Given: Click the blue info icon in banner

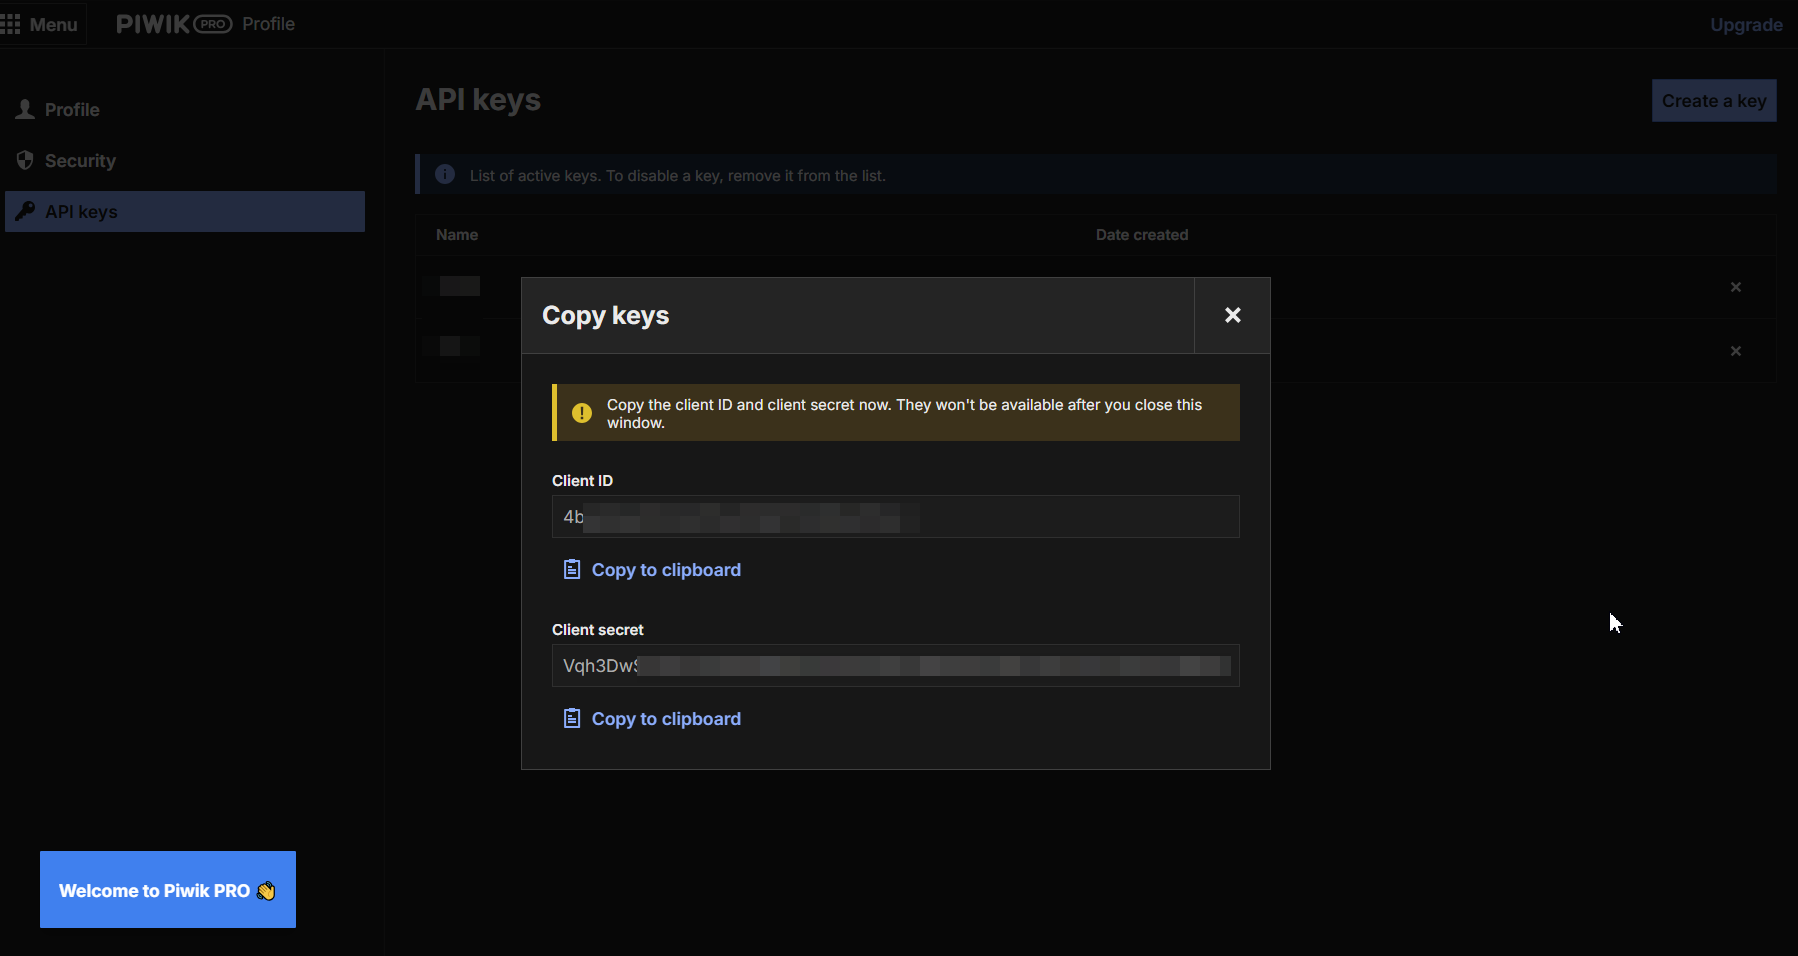Looking at the screenshot, I should coord(445,174).
